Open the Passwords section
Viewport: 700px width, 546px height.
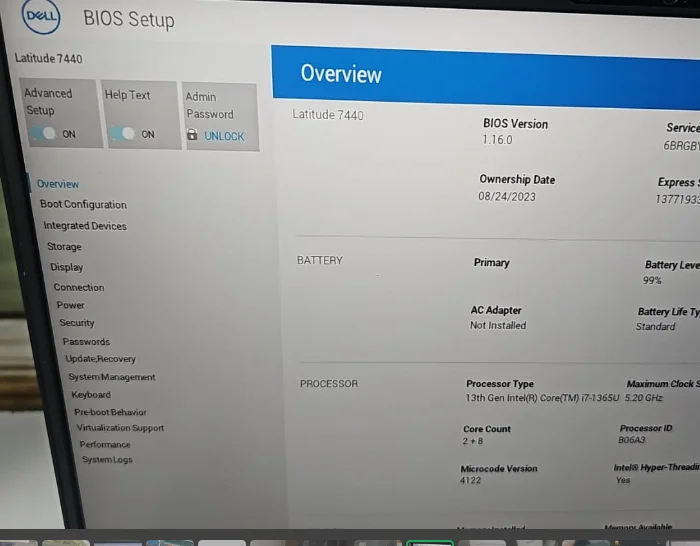[86, 342]
